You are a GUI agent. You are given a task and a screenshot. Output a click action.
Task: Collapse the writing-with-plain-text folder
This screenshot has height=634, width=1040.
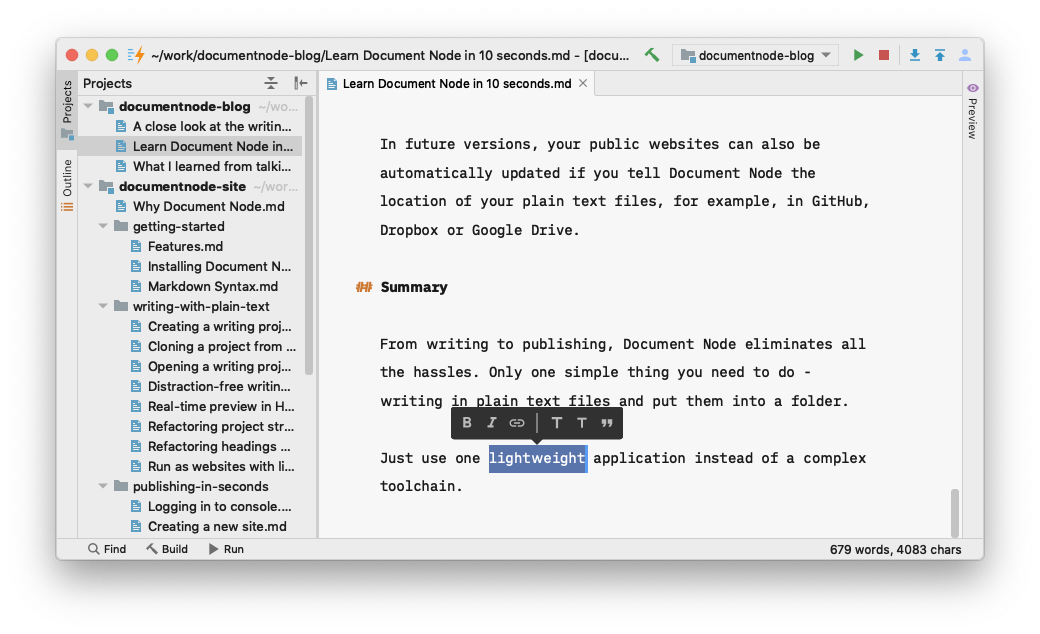pyautogui.click(x=103, y=306)
